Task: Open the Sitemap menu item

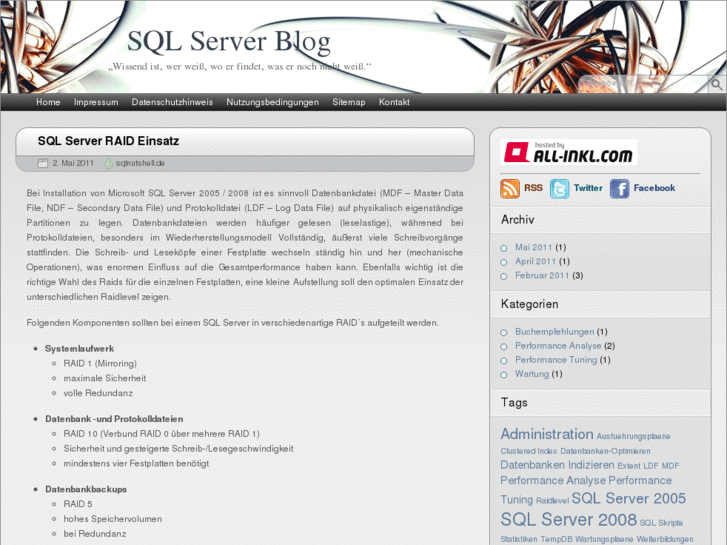Action: 349,102
